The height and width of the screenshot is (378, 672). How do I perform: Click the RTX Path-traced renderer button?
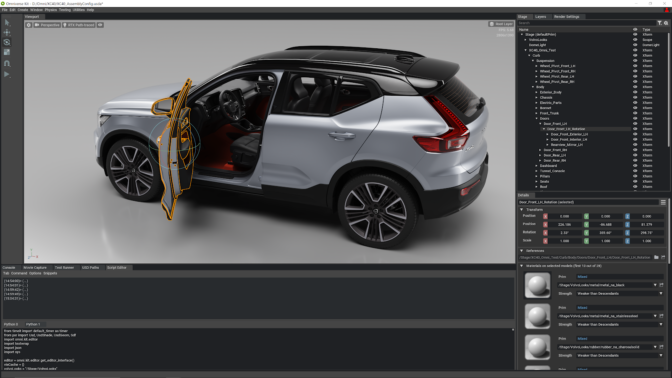[79, 25]
